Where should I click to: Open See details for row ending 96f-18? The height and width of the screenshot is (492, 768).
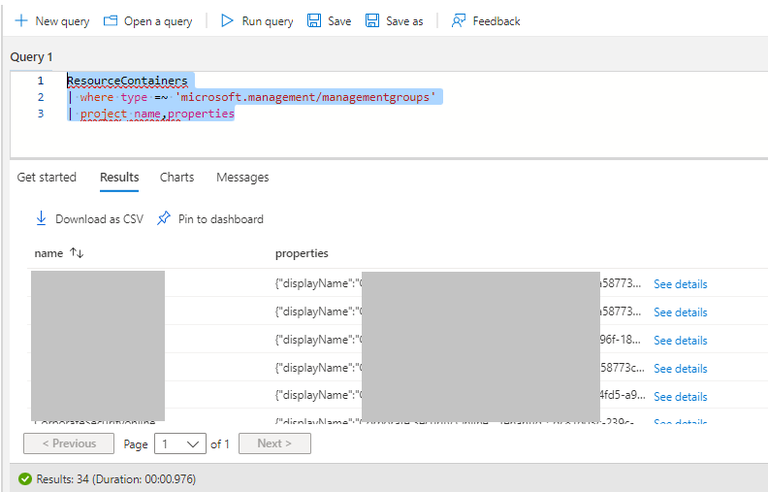tap(680, 340)
